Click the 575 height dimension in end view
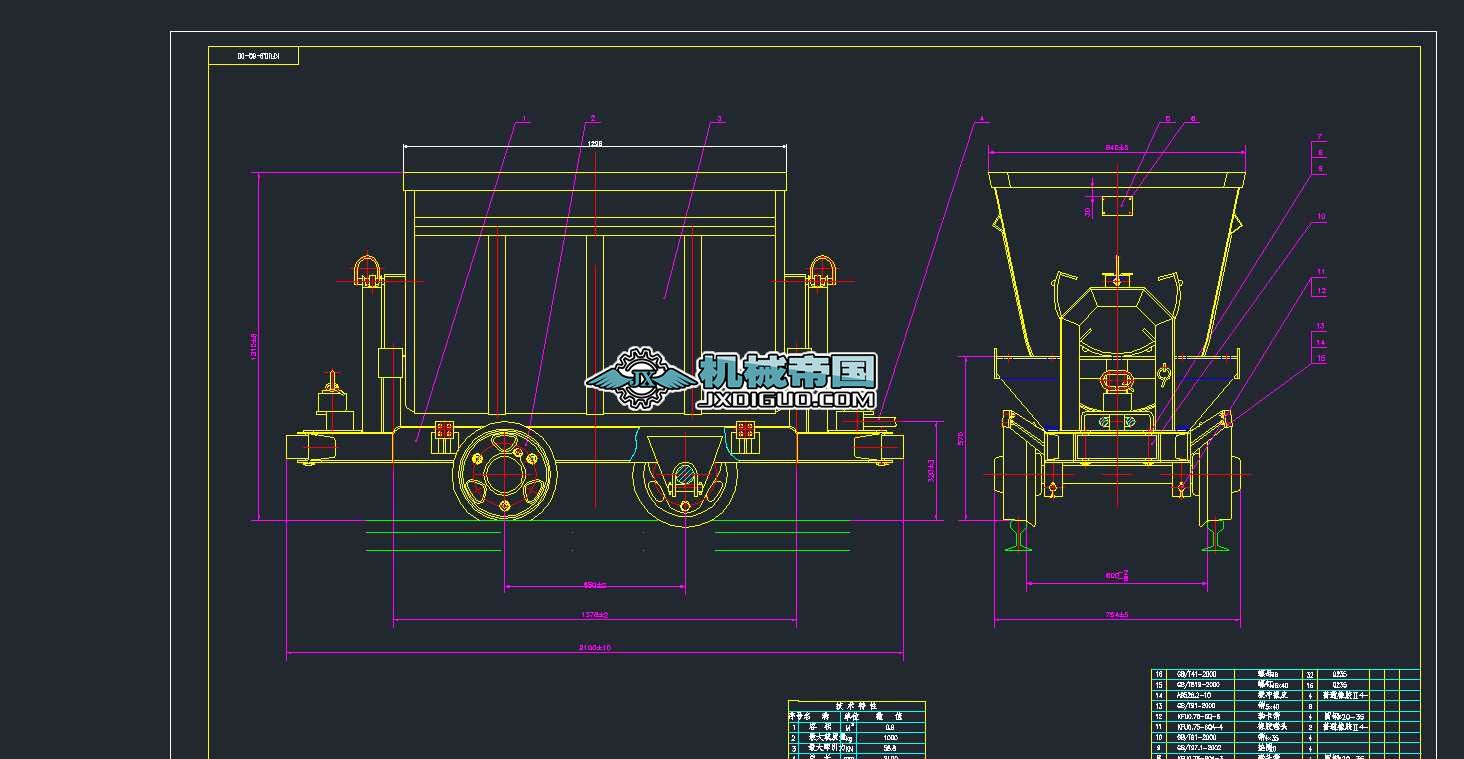 click(x=961, y=438)
